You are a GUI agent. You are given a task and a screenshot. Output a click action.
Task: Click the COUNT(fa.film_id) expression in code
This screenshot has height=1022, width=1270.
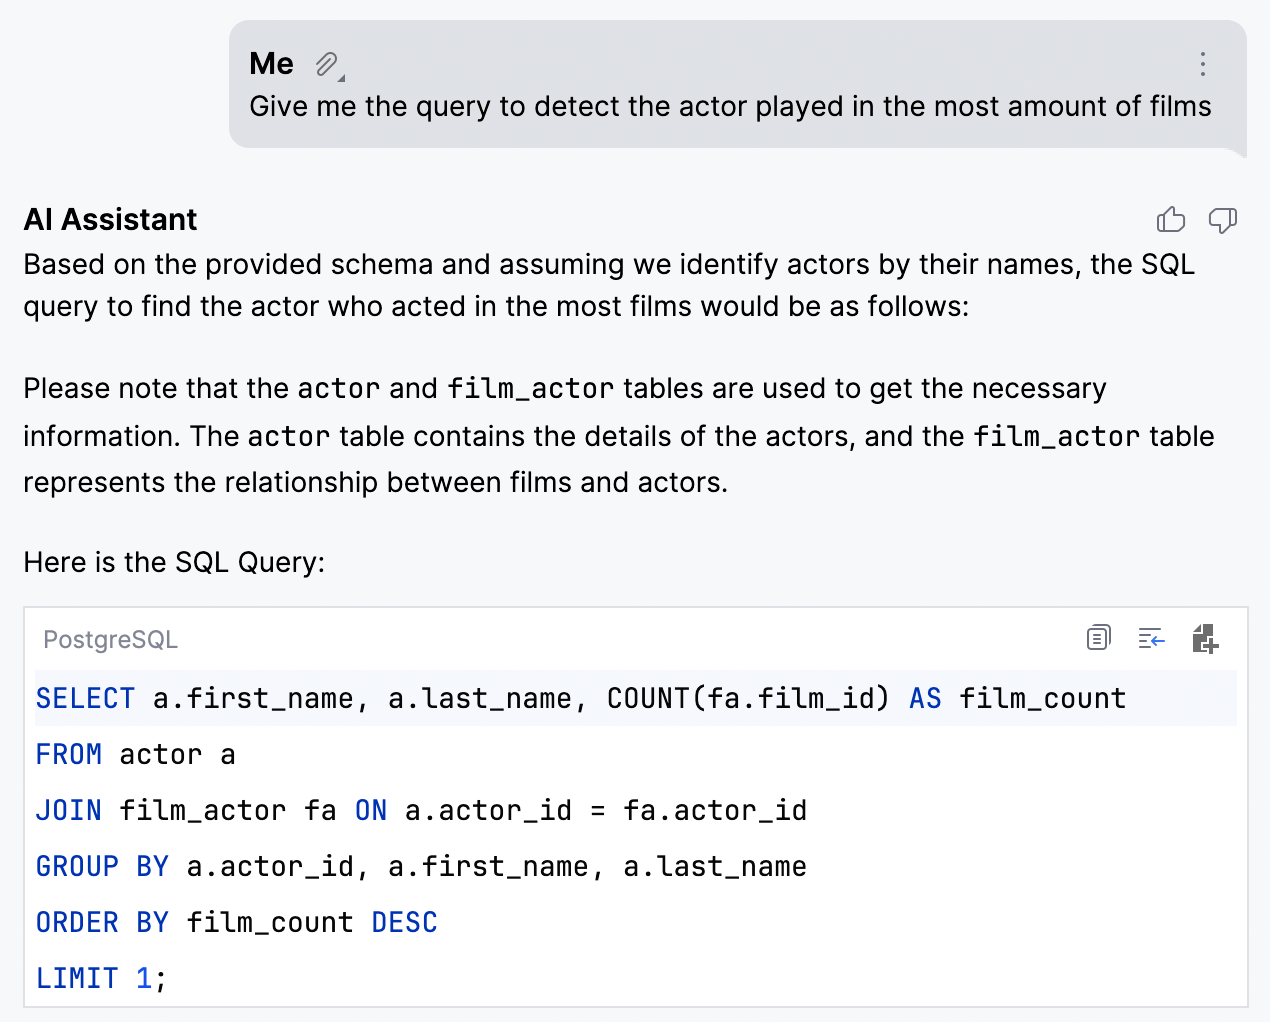tap(747, 698)
